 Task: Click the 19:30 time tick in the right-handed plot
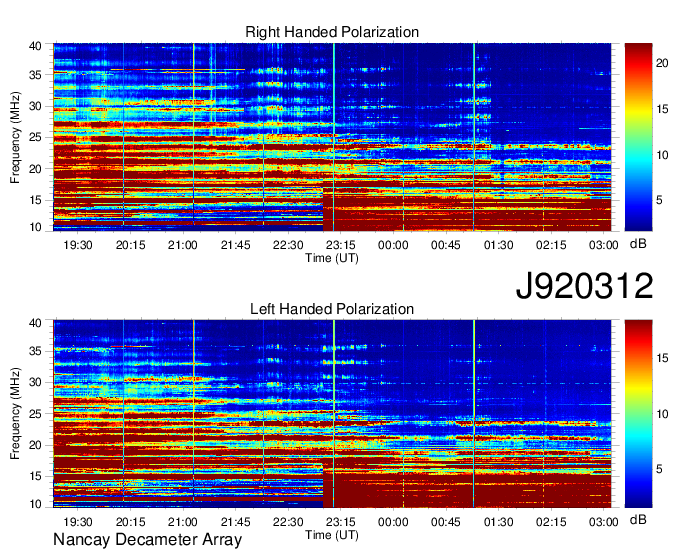78,245
